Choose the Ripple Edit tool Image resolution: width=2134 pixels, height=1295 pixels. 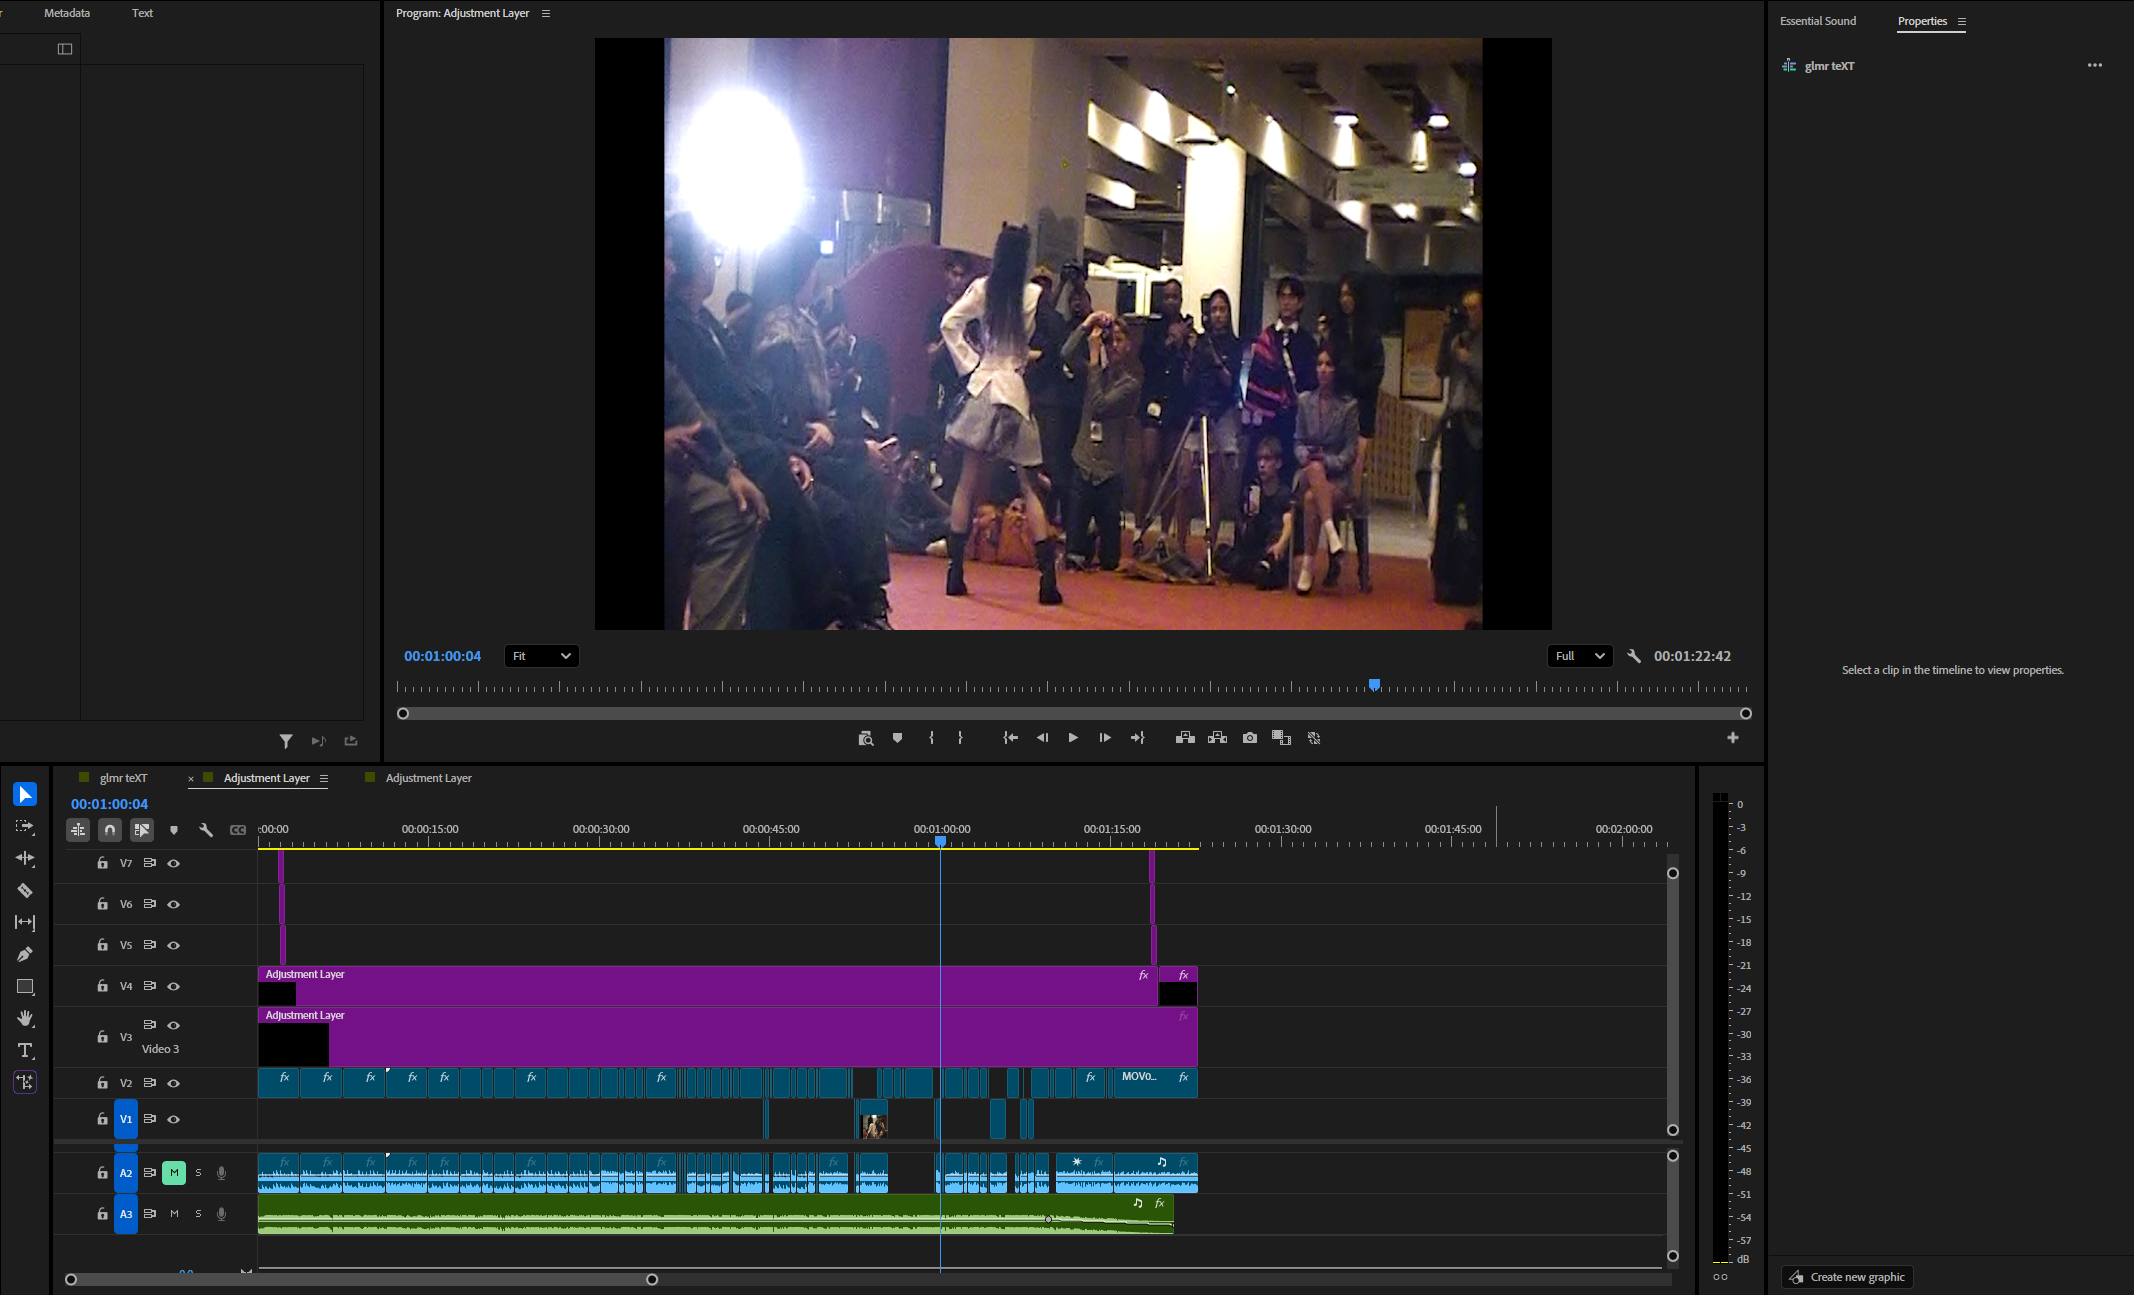point(25,858)
